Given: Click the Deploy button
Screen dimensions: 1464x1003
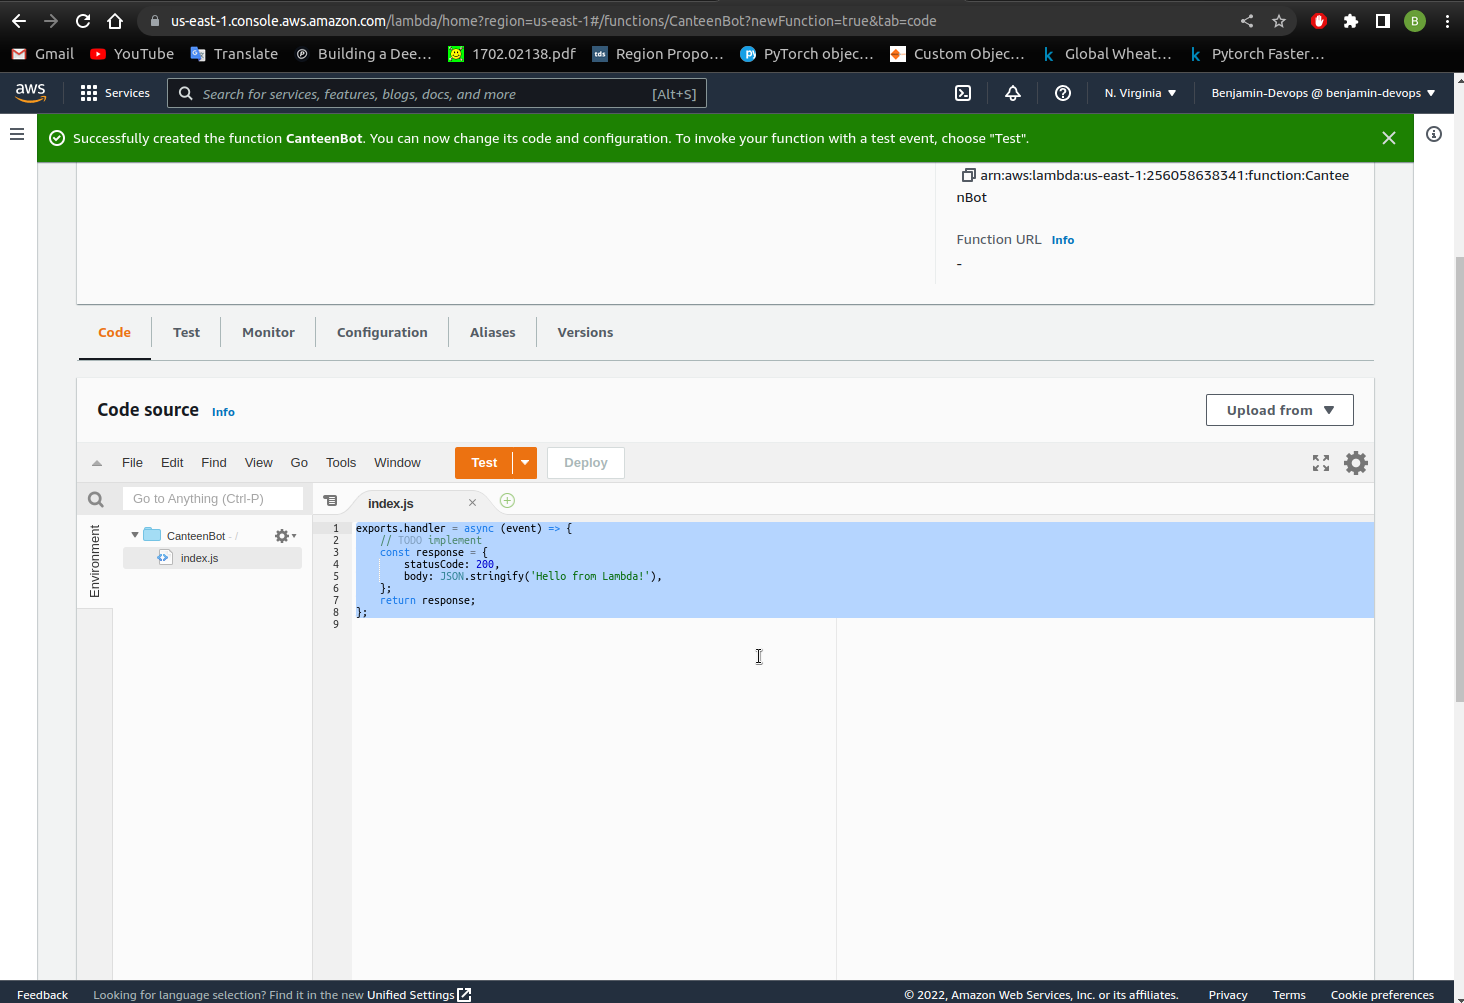Looking at the screenshot, I should [586, 463].
